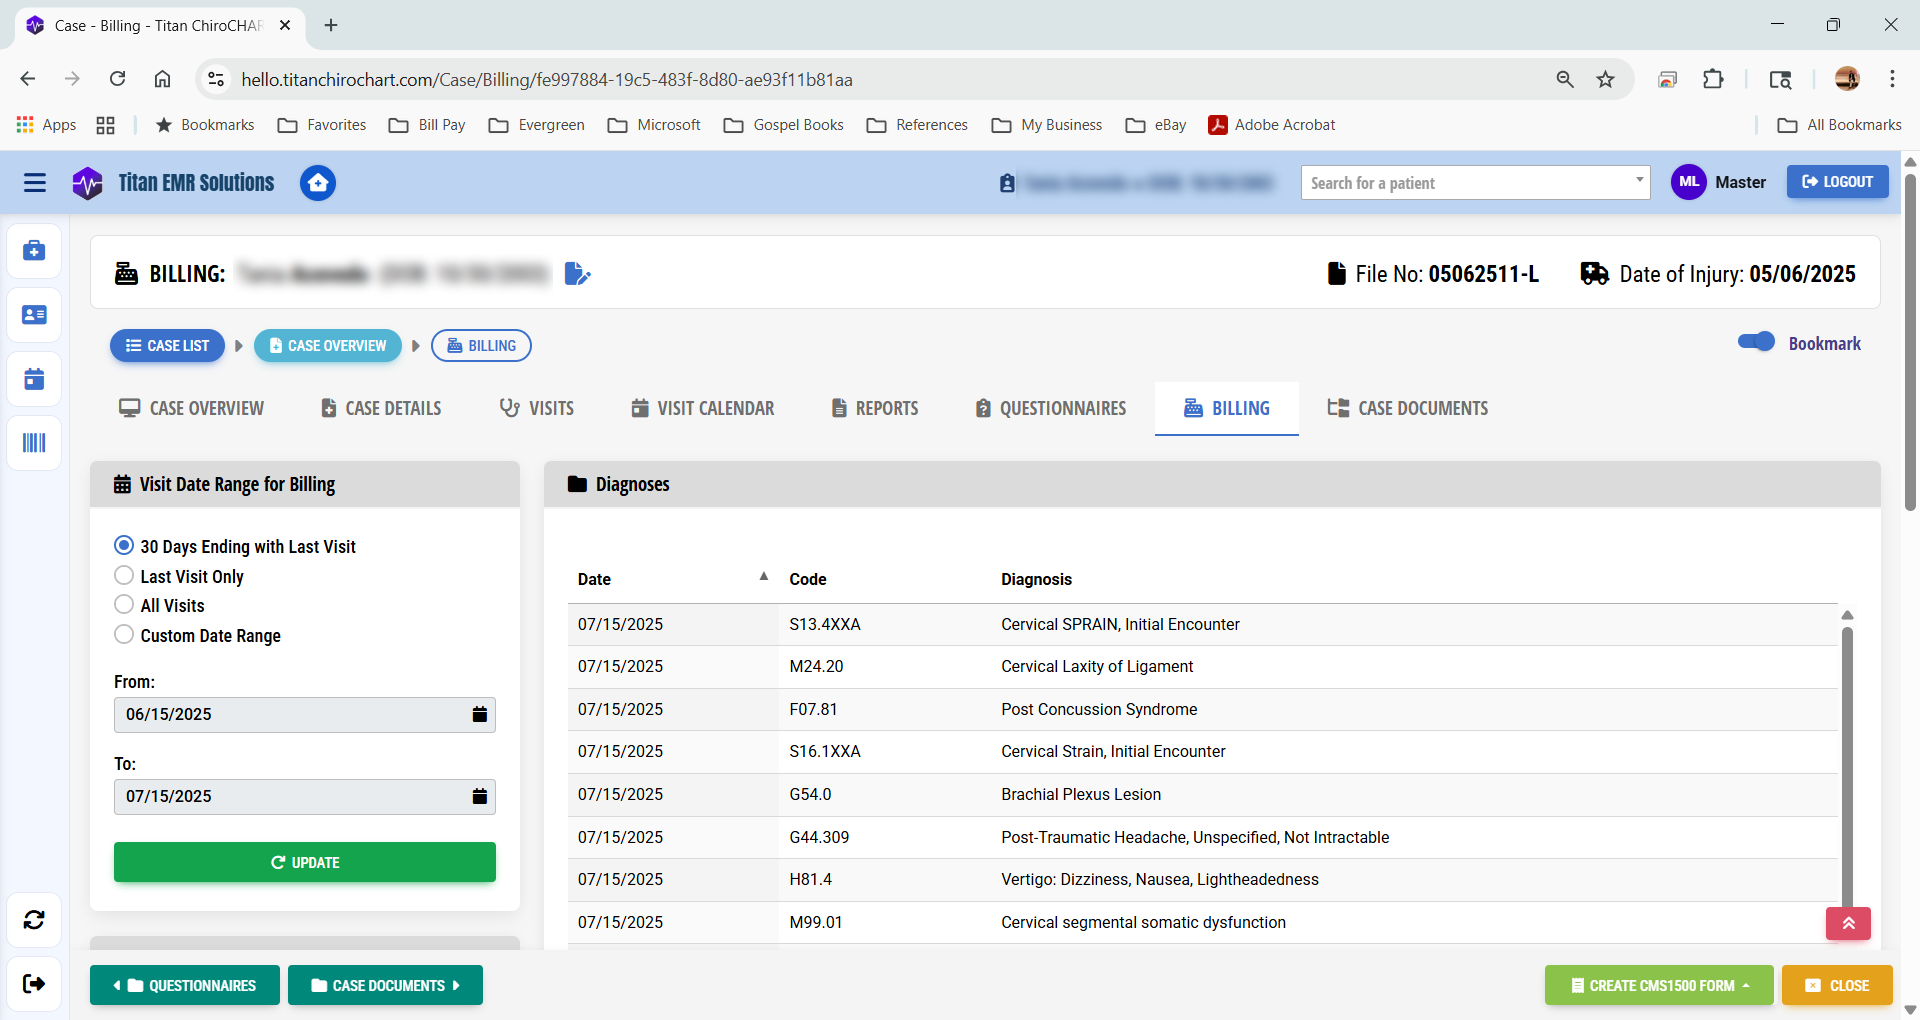The image size is (1920, 1020).
Task: Select the first-aid kit cases icon in sidebar
Action: (34, 251)
